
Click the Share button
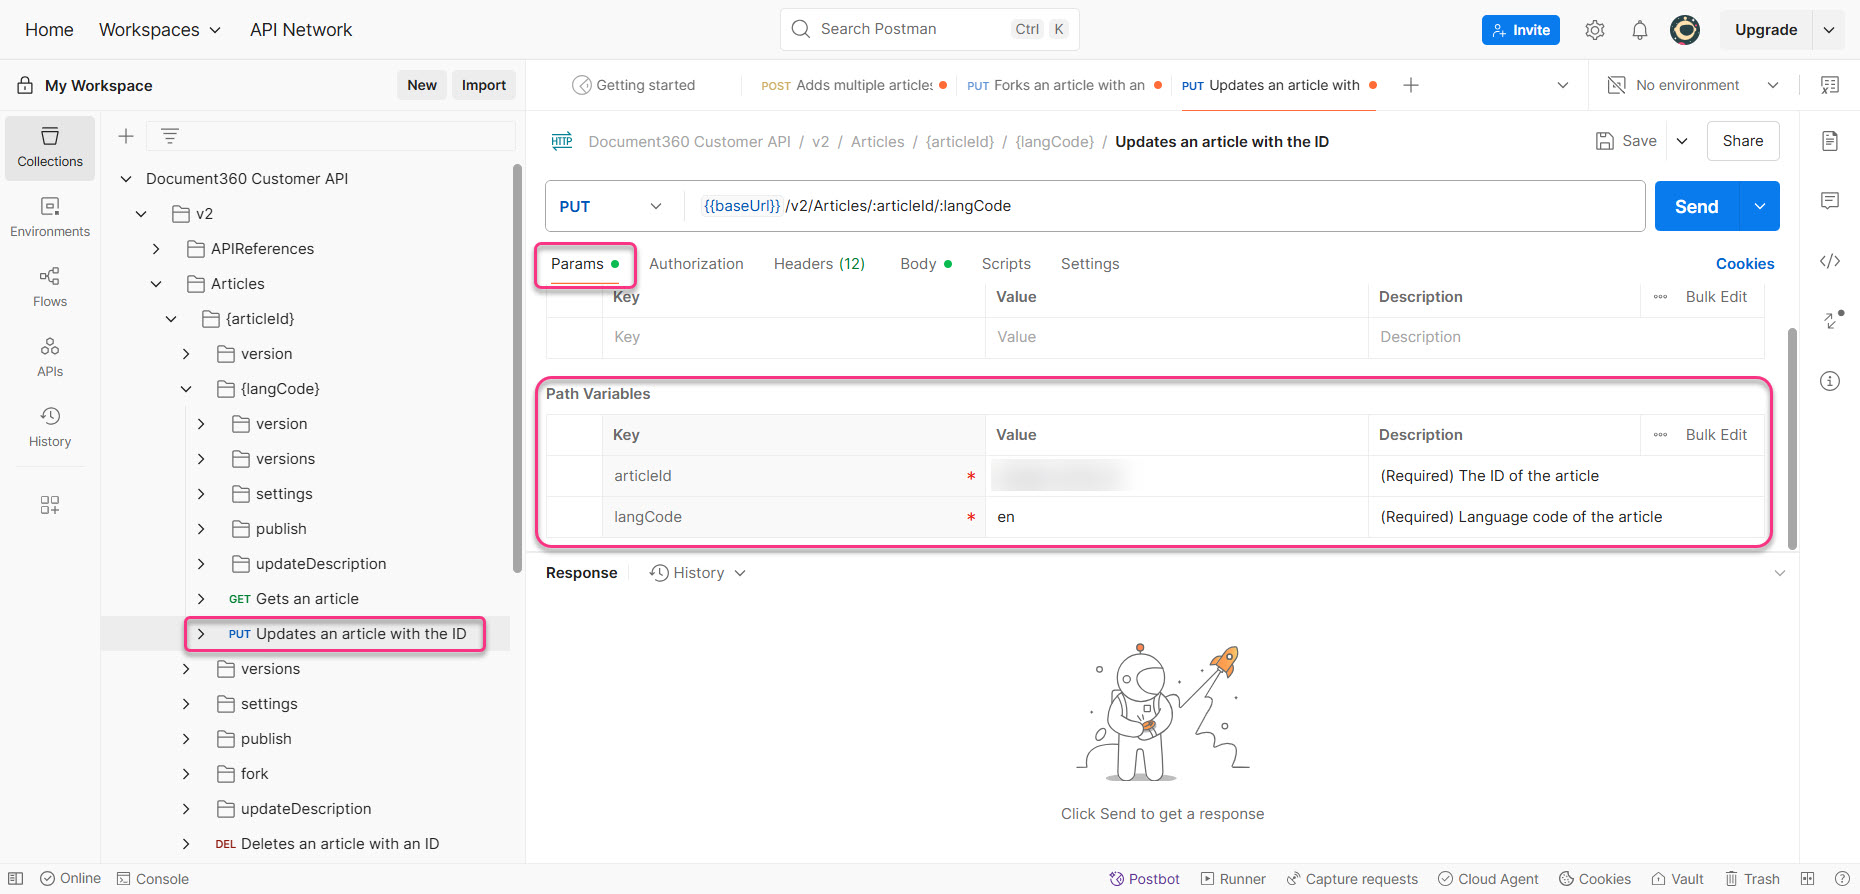pyautogui.click(x=1743, y=141)
